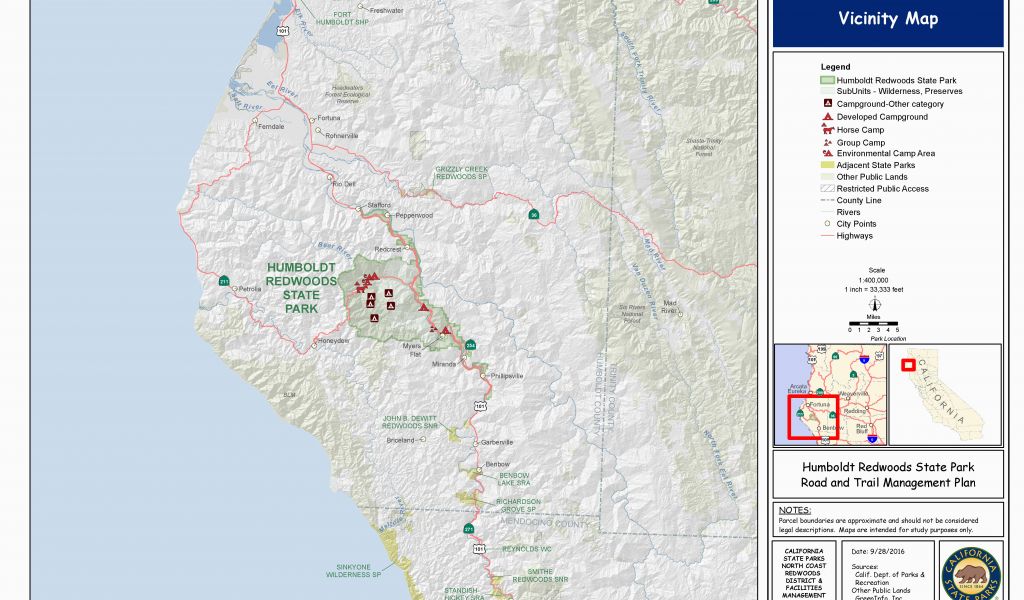This screenshot has width=1024, height=600.
Task: Click the red Highways legend line
Action: pos(827,236)
